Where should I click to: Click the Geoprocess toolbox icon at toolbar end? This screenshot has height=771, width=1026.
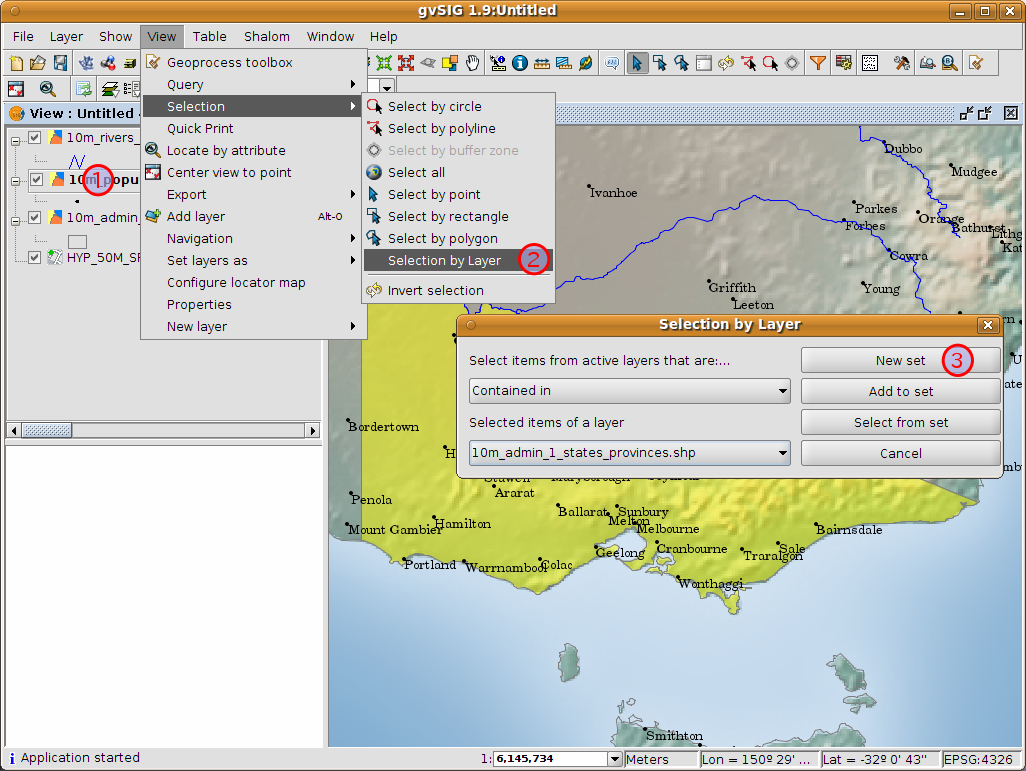coord(976,63)
